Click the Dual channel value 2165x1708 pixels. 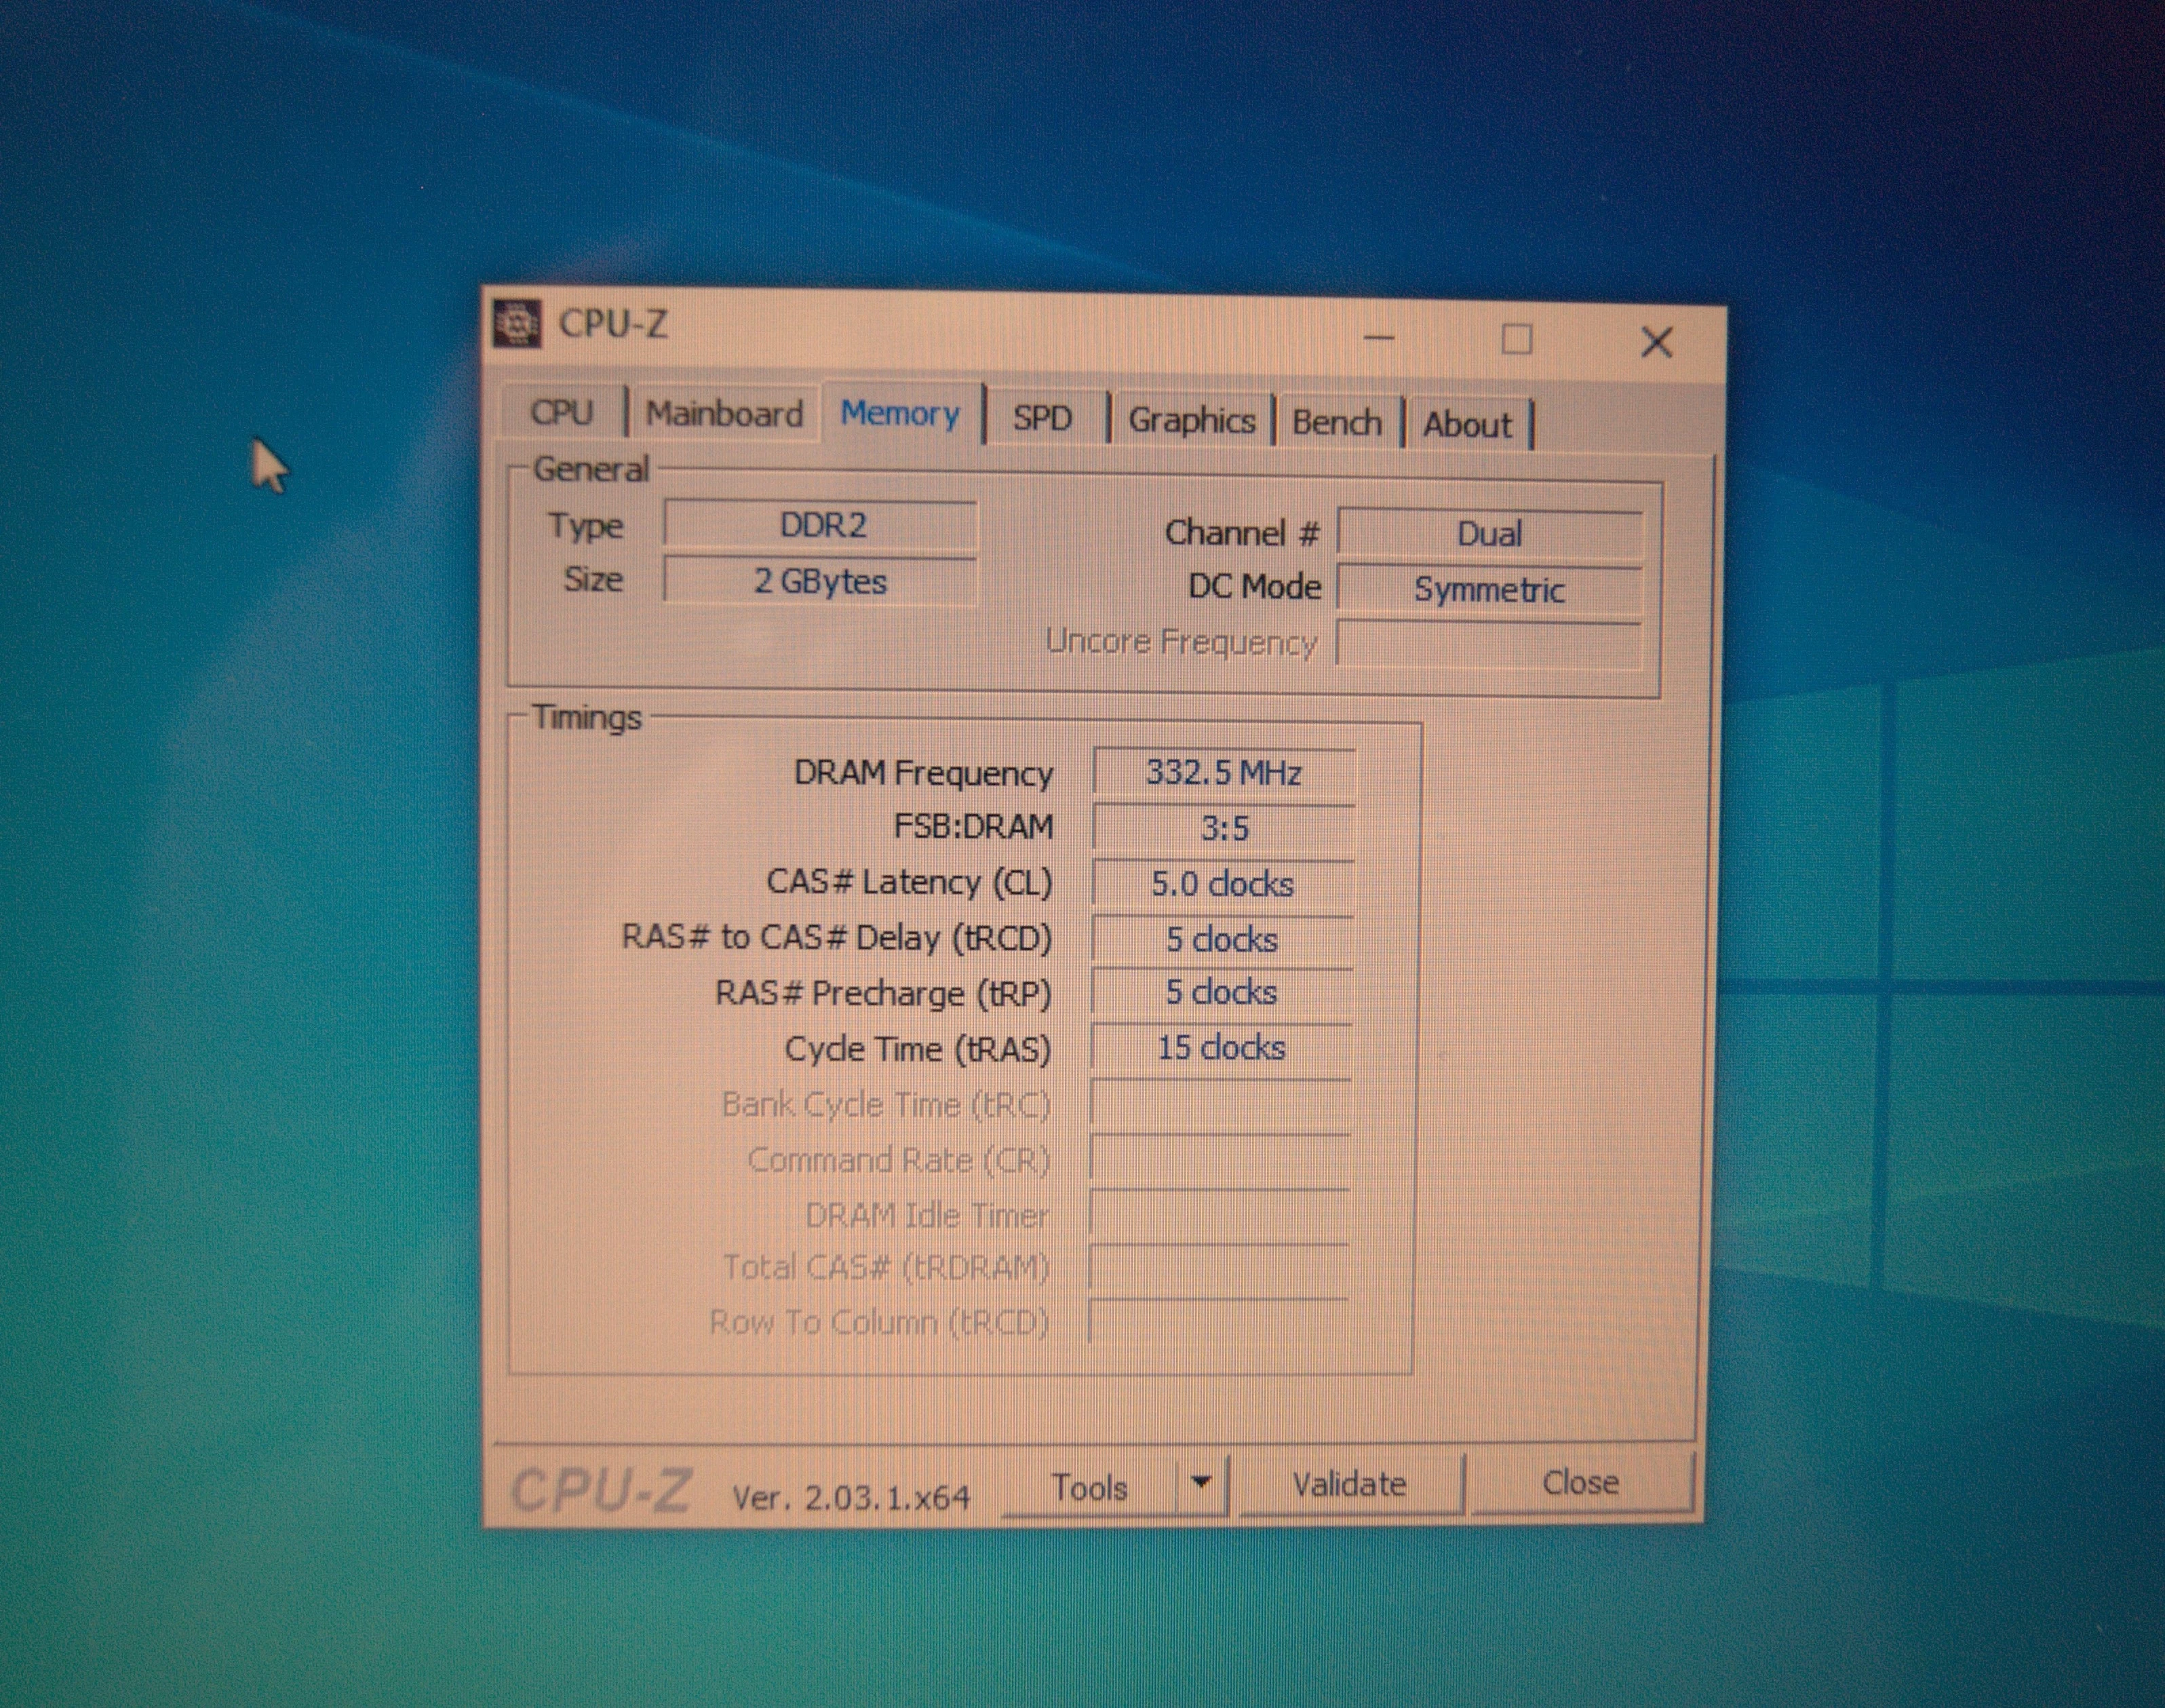click(x=1489, y=534)
